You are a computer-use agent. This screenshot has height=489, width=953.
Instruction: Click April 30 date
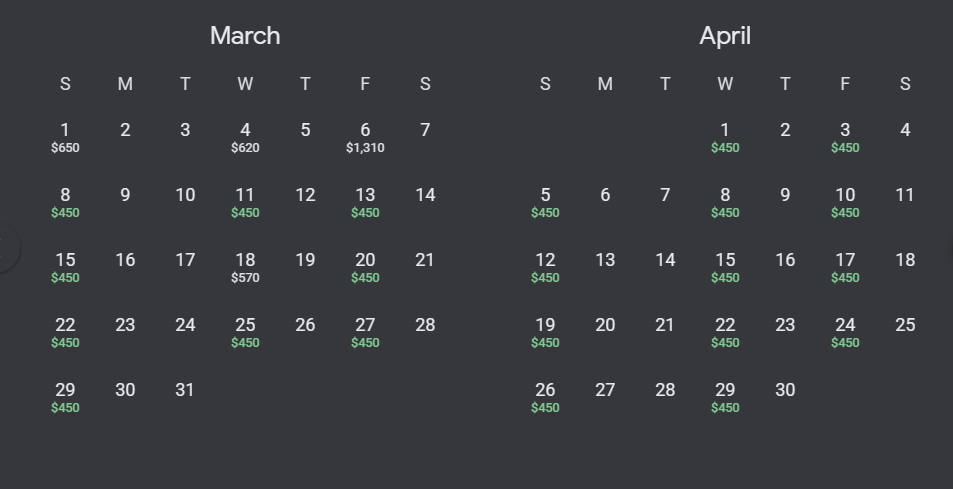click(785, 390)
